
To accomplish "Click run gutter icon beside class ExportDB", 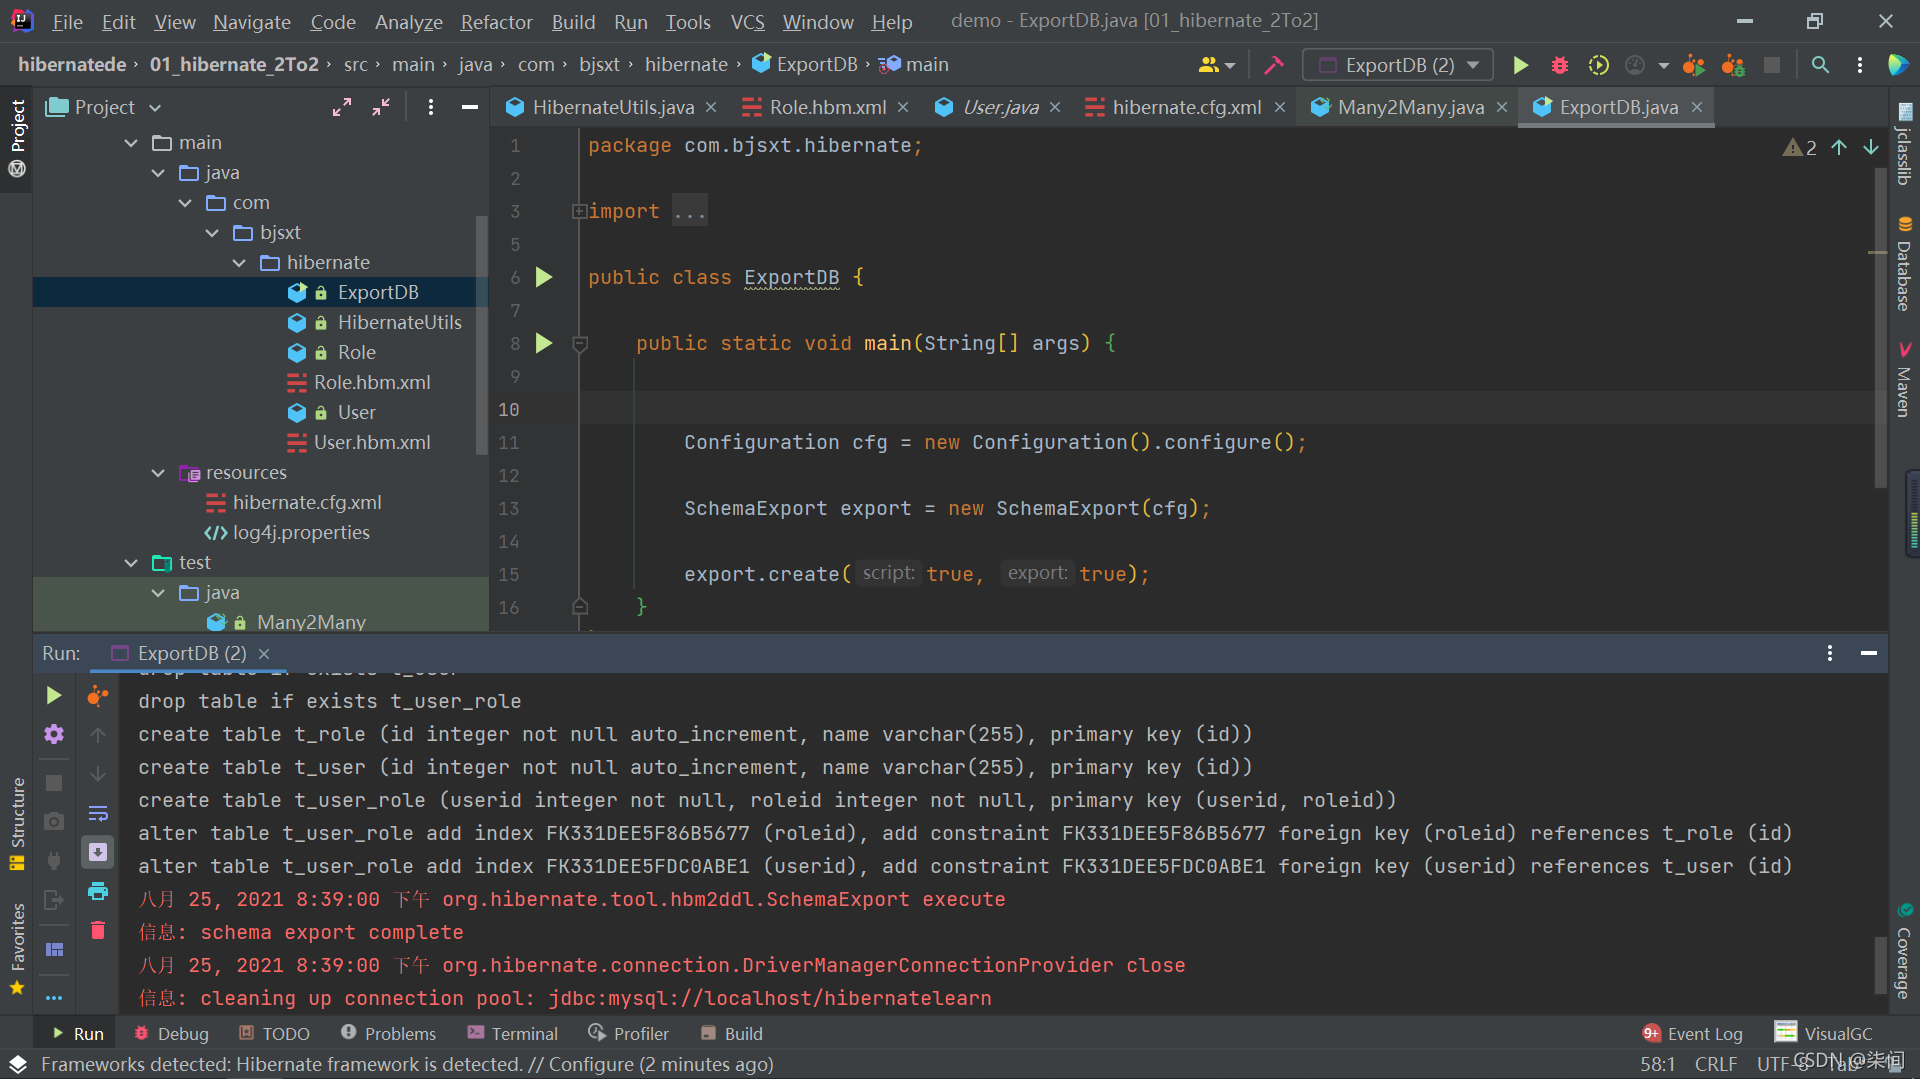I will [x=544, y=277].
